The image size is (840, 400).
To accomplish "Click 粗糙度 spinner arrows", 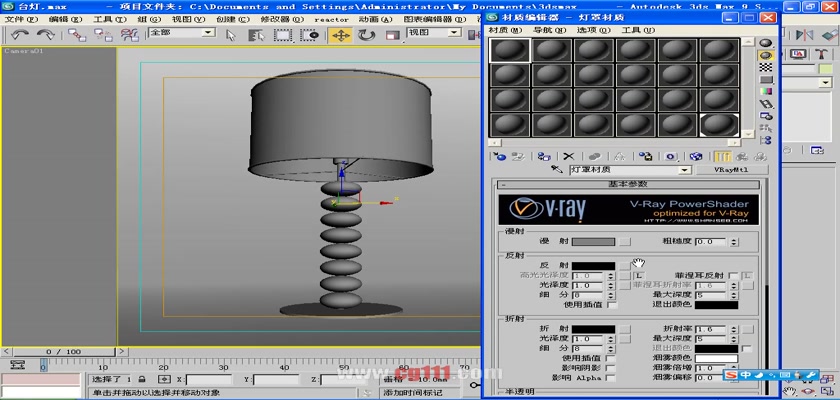I will tap(733, 242).
